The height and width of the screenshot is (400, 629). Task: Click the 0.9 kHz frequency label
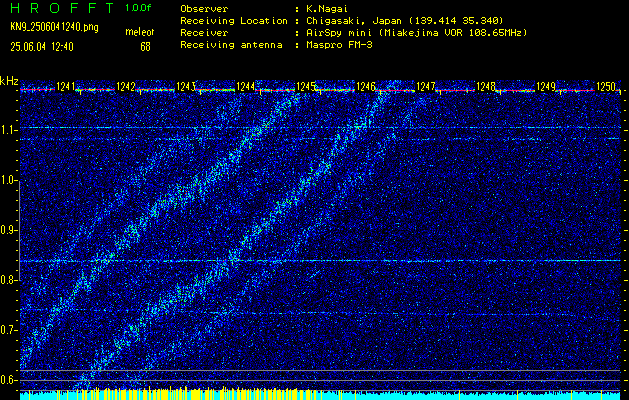(x=9, y=230)
